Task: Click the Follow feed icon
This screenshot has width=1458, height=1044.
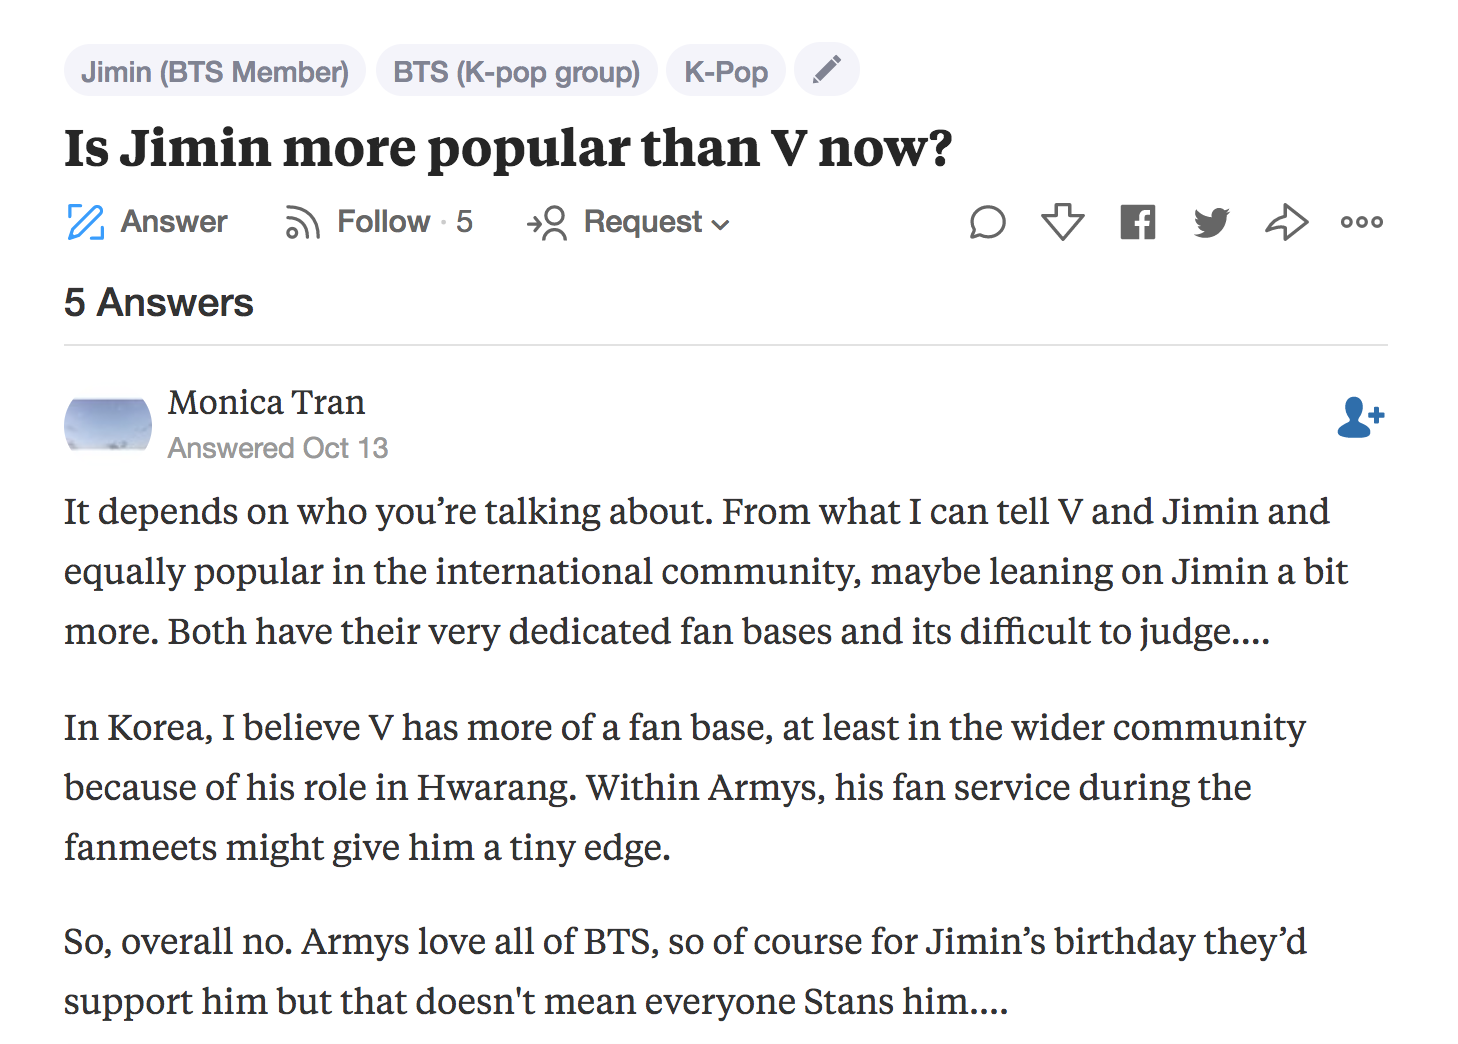Action: [x=302, y=222]
